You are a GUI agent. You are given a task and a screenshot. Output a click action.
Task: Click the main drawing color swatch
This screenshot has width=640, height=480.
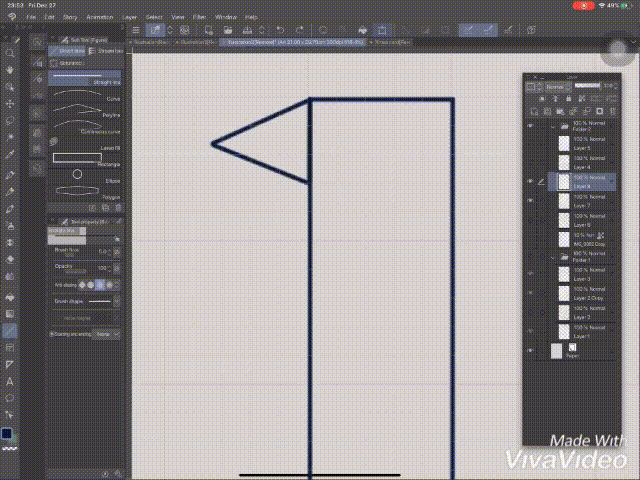pos(6,433)
